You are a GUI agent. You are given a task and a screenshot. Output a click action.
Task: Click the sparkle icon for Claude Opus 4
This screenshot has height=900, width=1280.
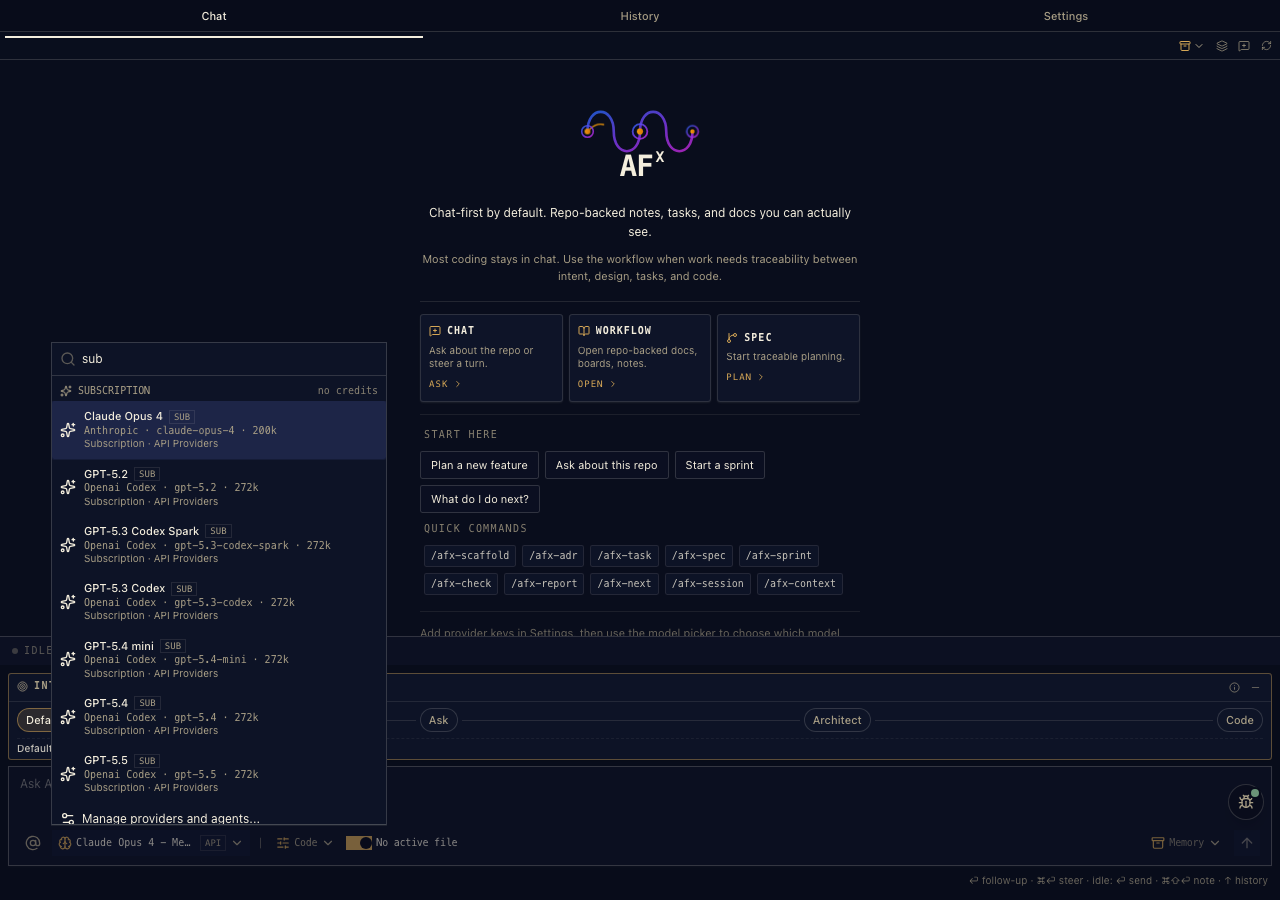click(68, 430)
